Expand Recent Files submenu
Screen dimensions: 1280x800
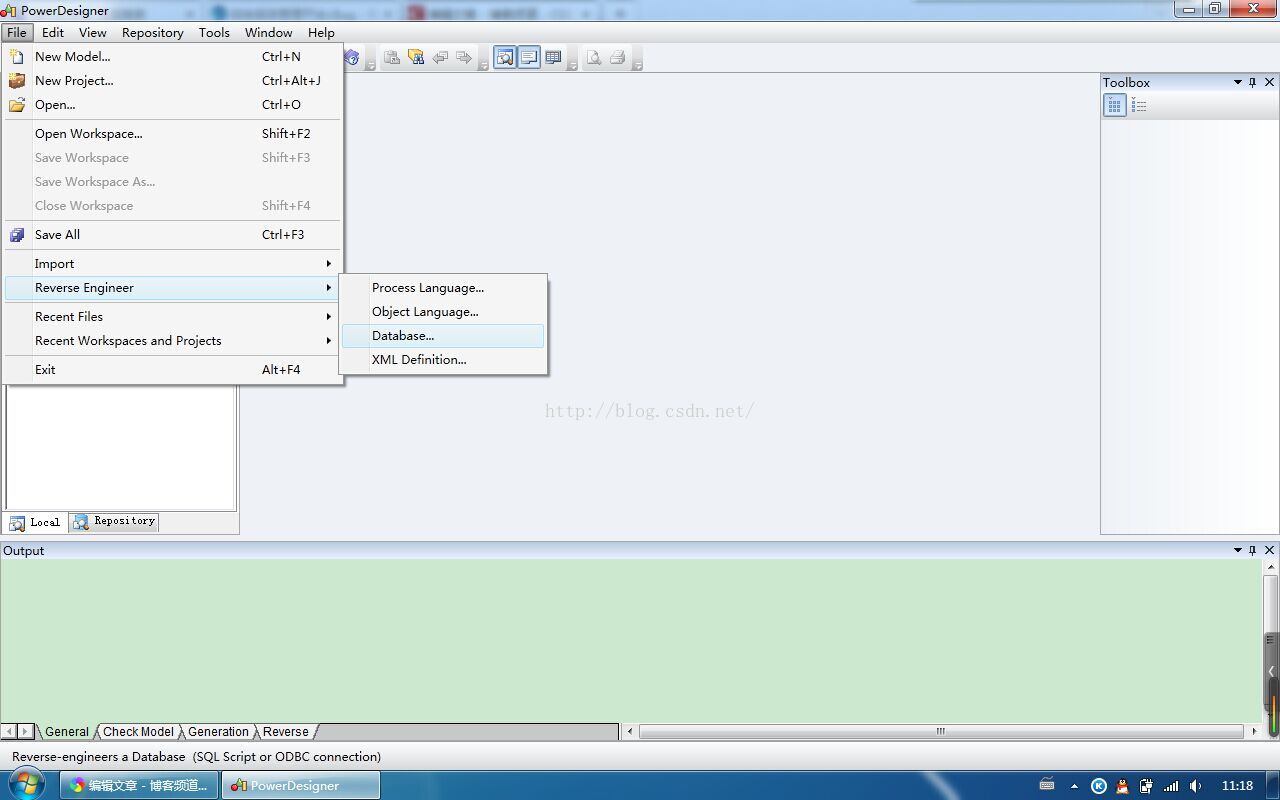(173, 317)
